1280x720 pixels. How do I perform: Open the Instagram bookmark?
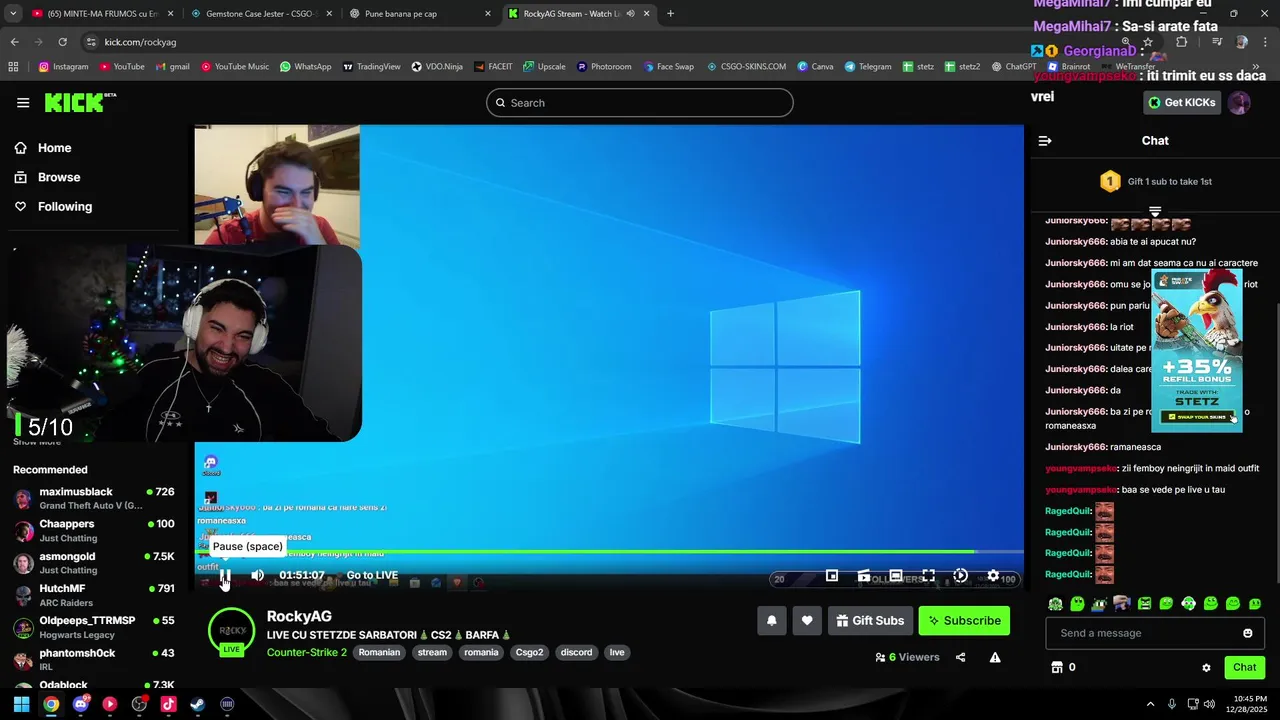pyautogui.click(x=63, y=67)
